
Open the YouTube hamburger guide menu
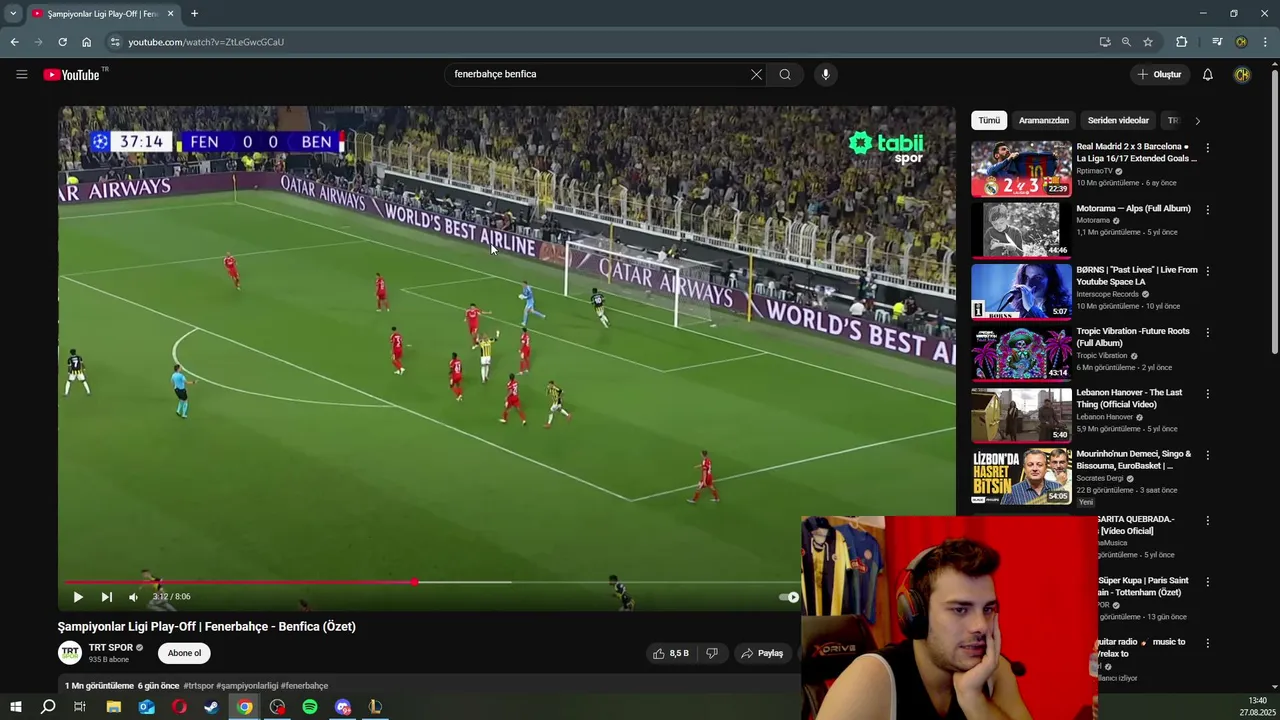pos(21,74)
